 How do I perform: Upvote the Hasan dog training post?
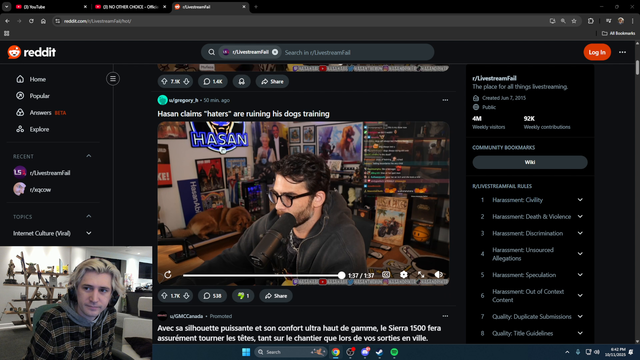[x=164, y=296]
